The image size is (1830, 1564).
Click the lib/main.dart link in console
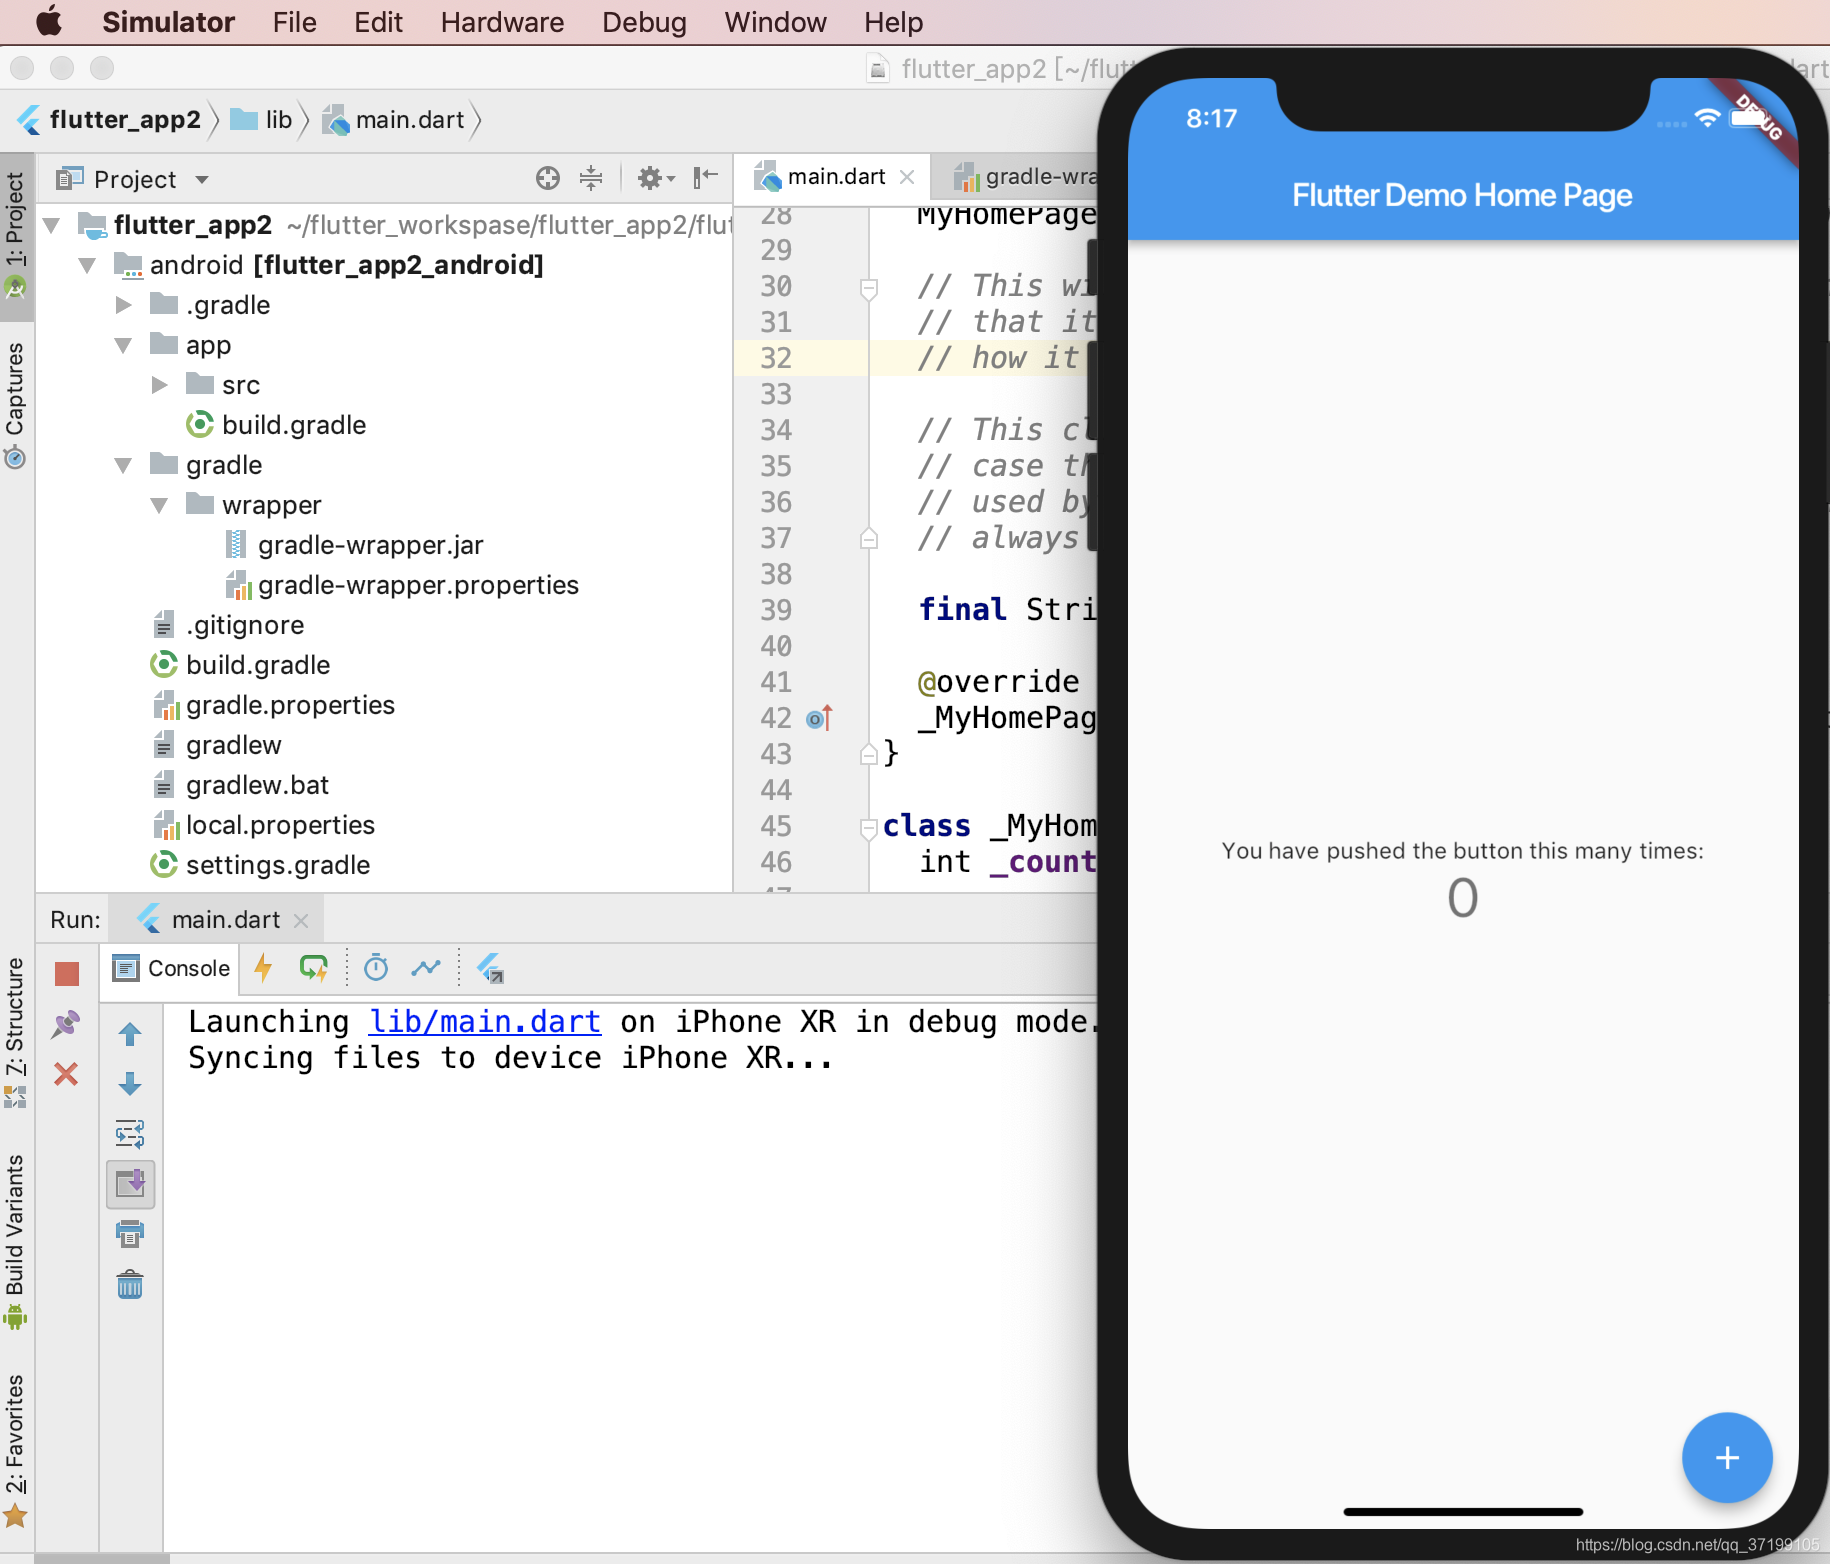click(x=485, y=1021)
